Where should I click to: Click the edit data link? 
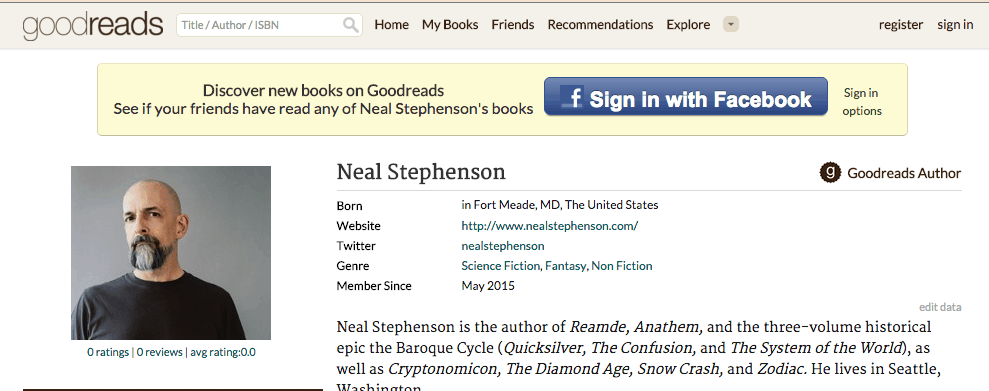940,307
